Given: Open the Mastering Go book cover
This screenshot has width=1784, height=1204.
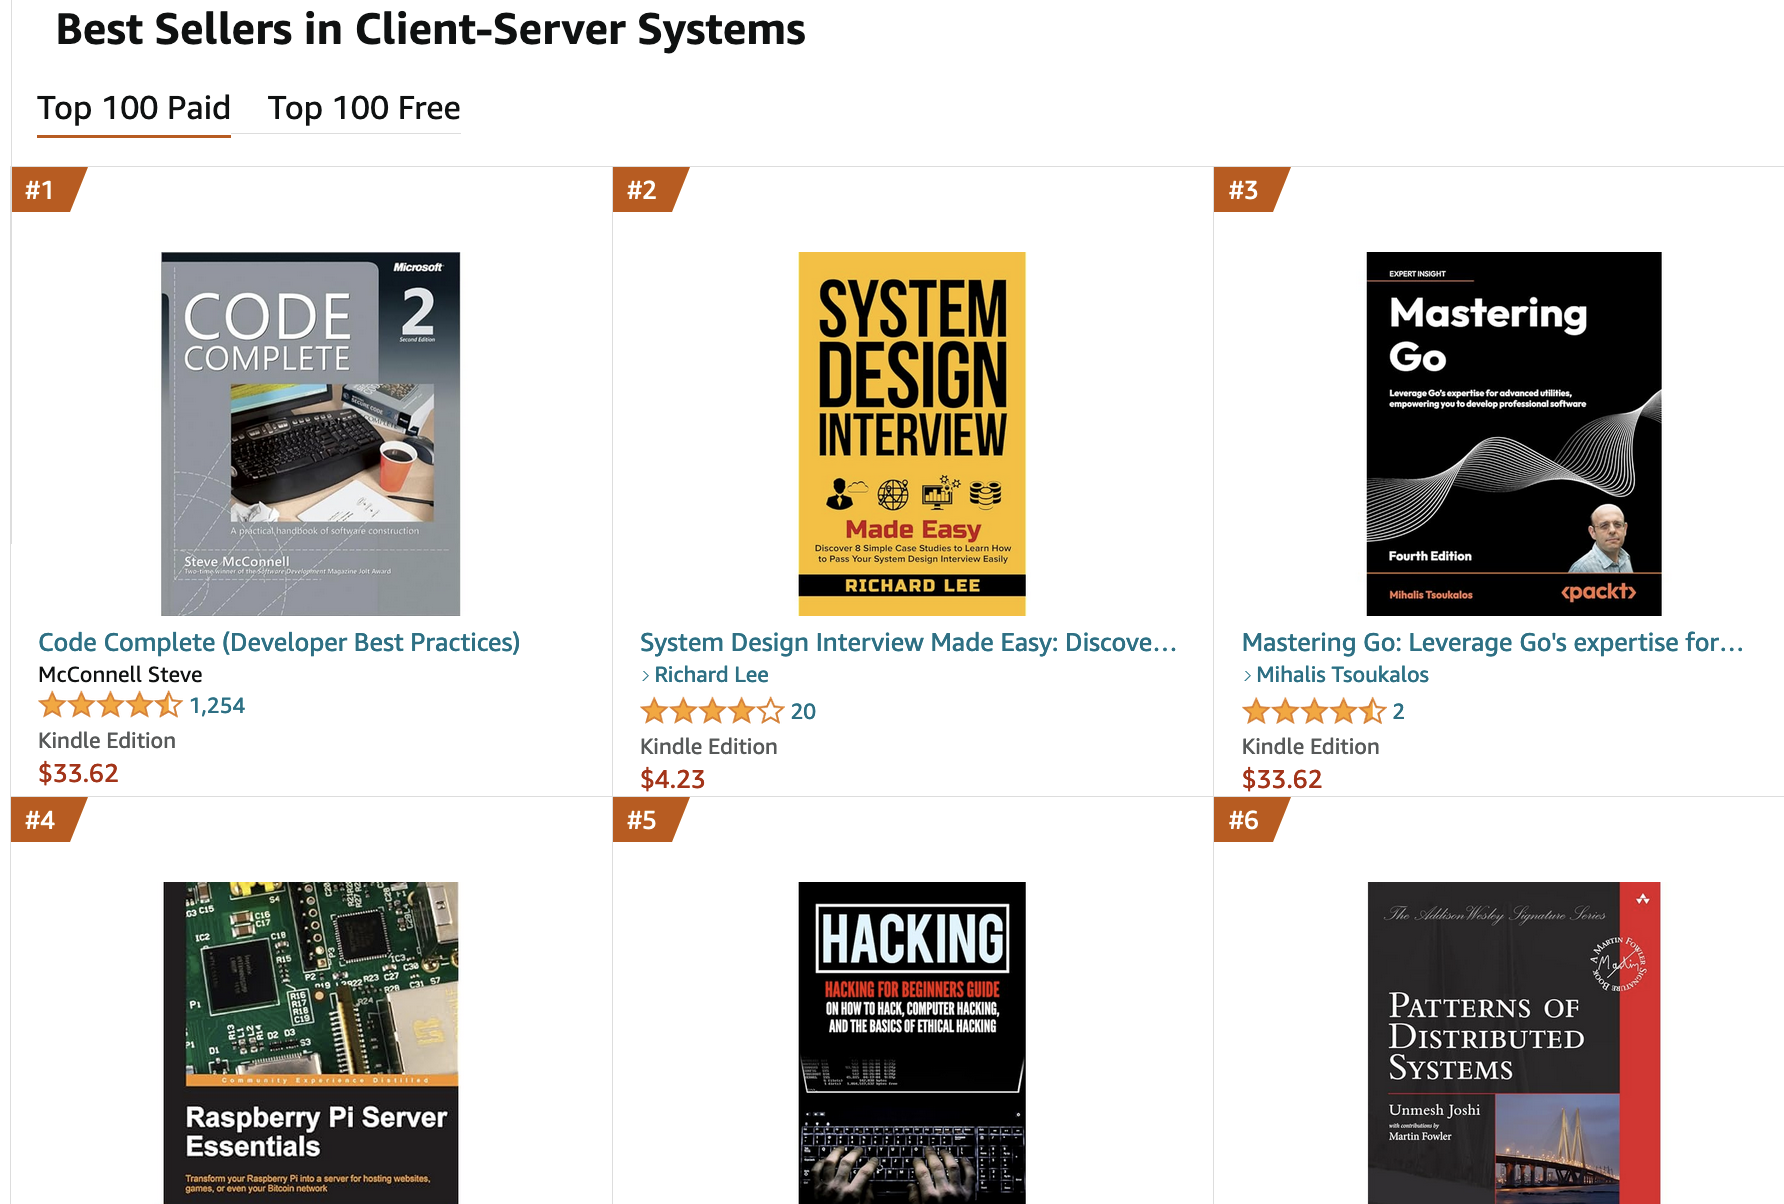Looking at the screenshot, I should point(1514,434).
